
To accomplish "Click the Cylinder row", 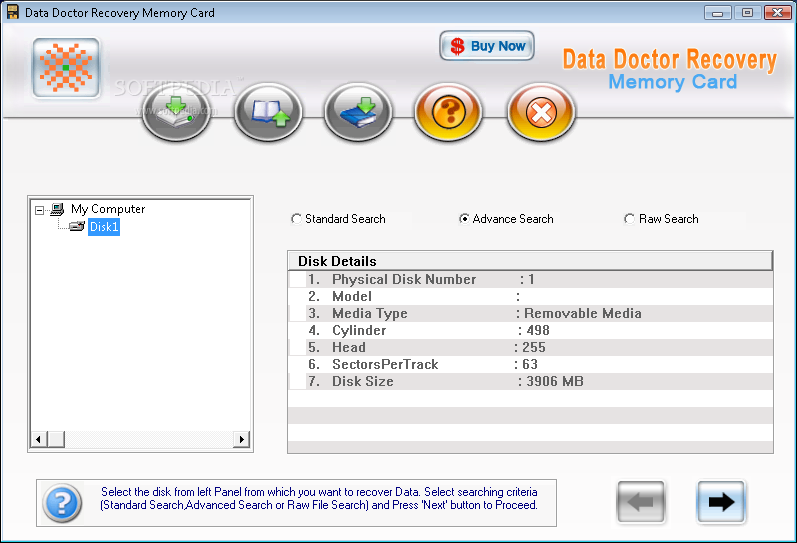I will point(530,330).
